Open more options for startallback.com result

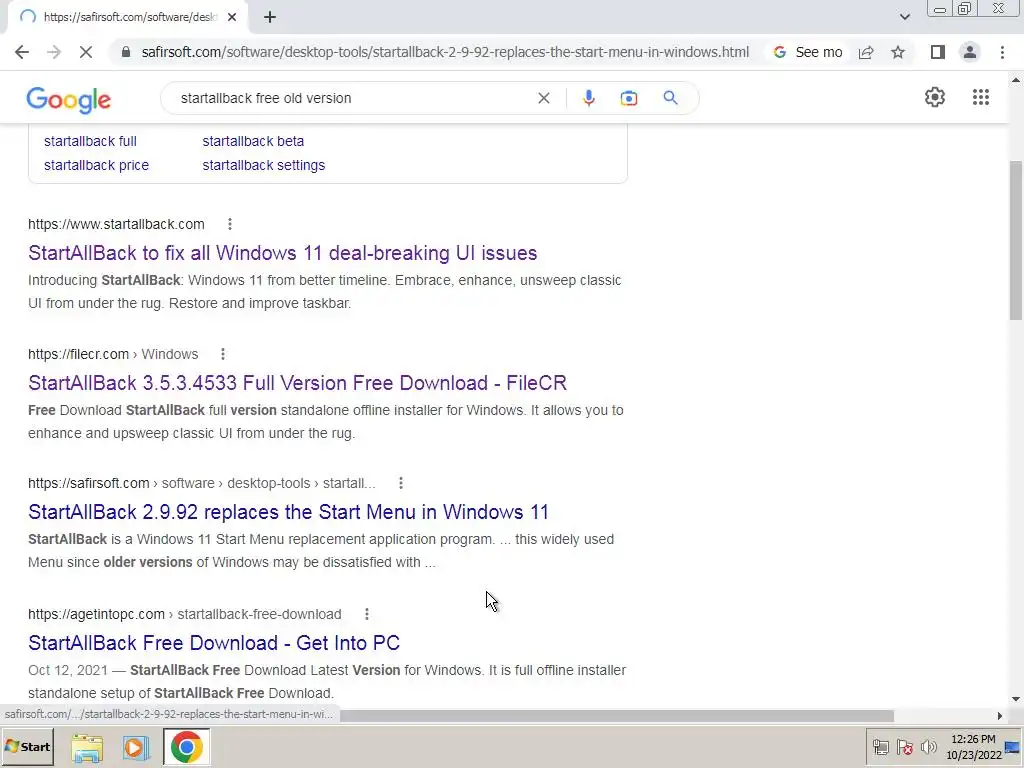click(x=230, y=224)
